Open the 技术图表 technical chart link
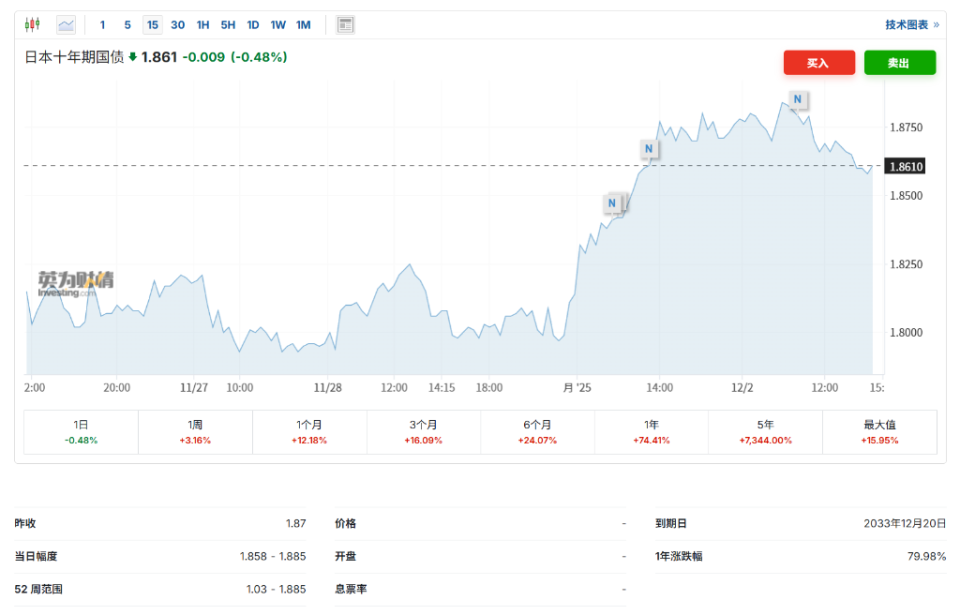 pos(911,24)
